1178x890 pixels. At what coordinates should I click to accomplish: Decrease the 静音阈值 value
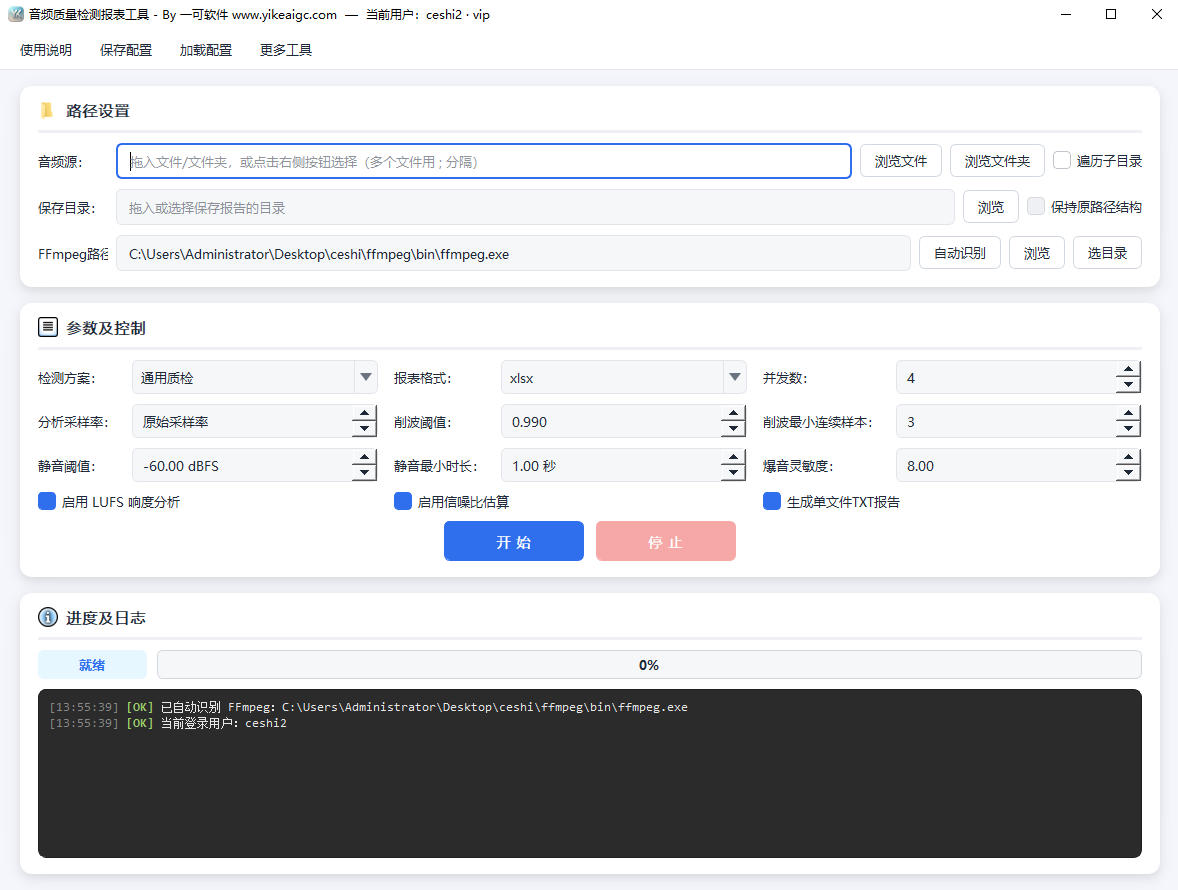(364, 473)
